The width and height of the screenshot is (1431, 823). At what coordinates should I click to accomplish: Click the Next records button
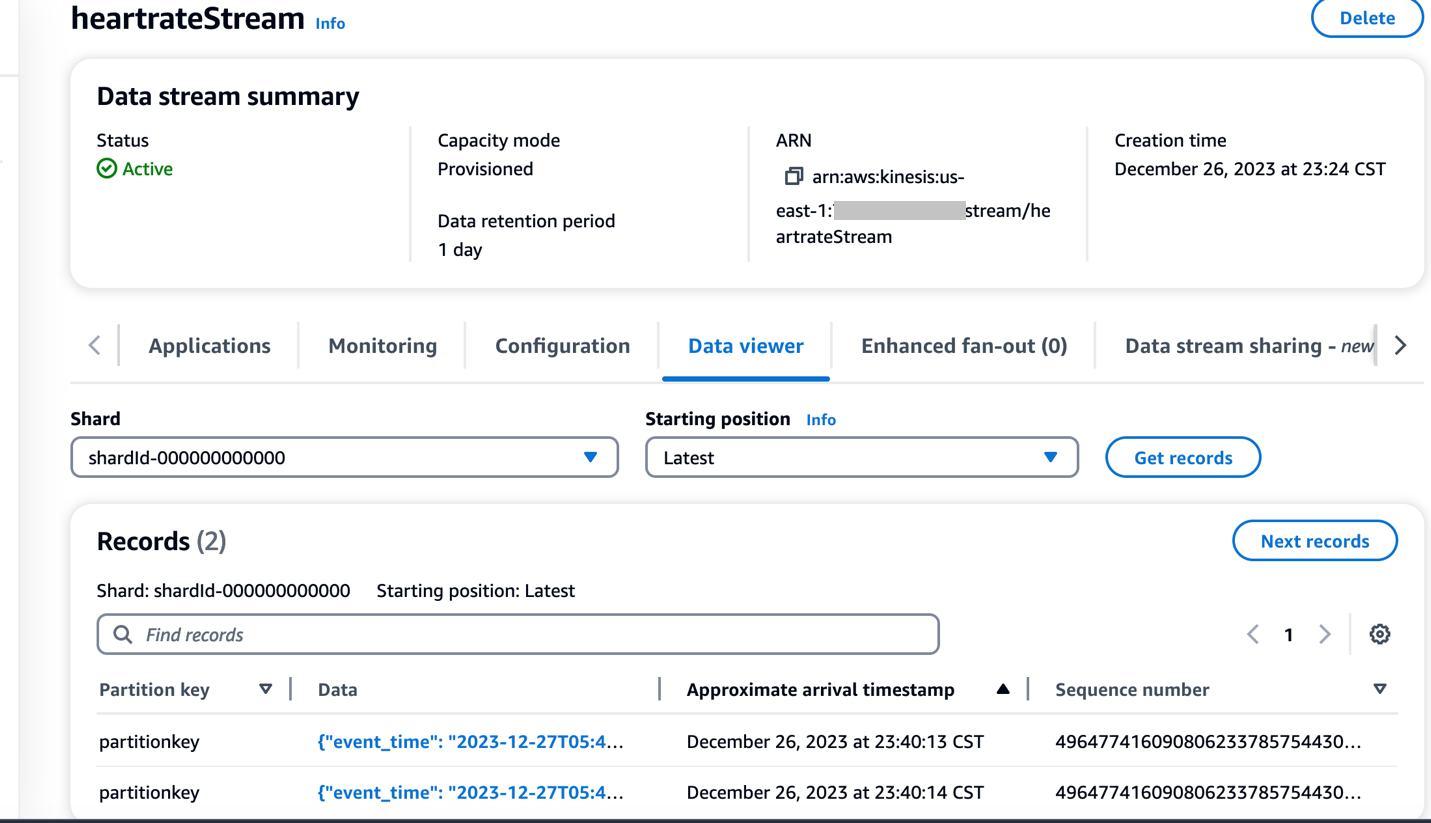click(x=1315, y=541)
